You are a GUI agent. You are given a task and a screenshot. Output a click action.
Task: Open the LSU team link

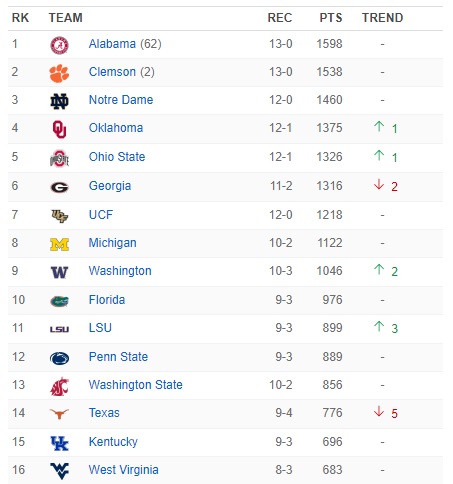100,328
